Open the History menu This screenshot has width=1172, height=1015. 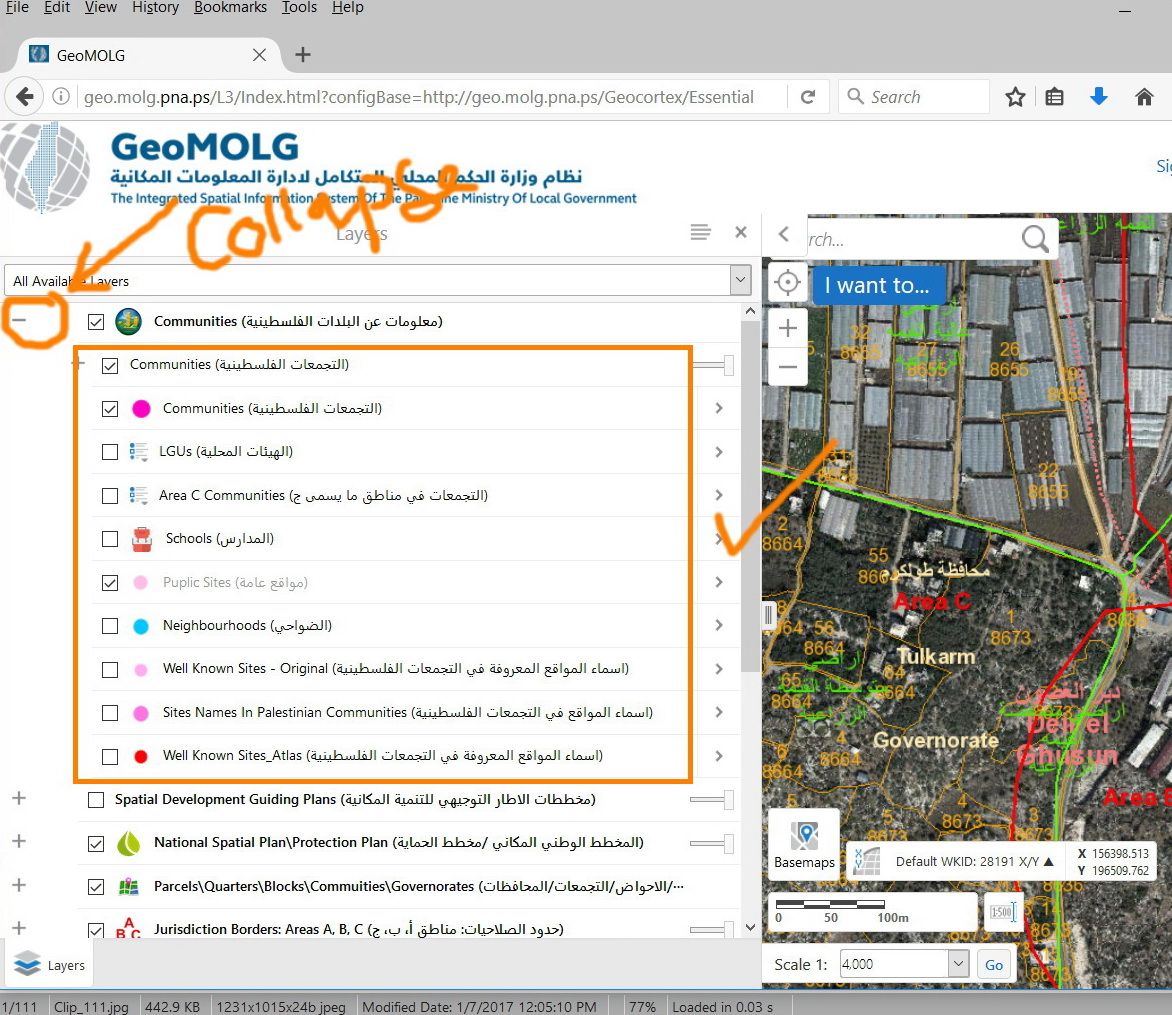tap(155, 7)
